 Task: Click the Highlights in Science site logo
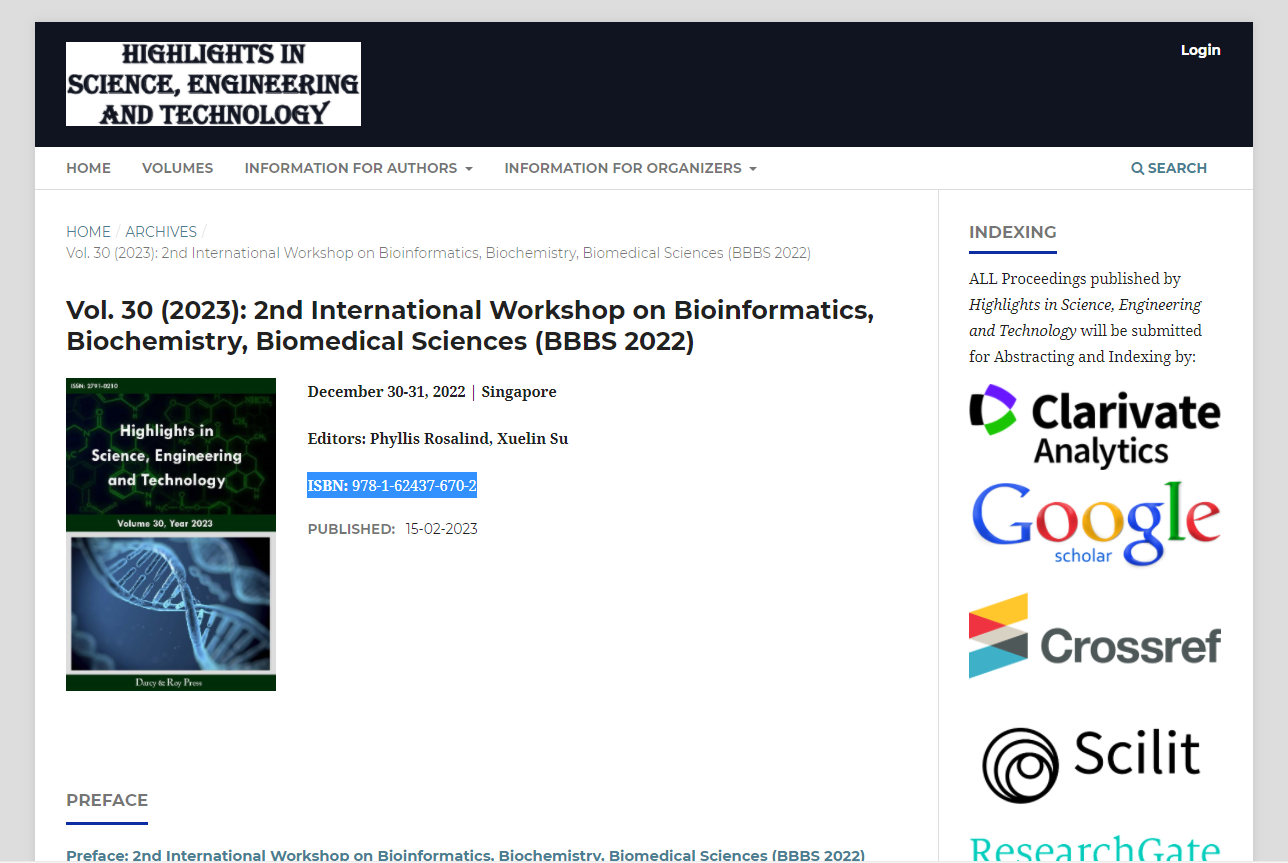click(x=213, y=84)
